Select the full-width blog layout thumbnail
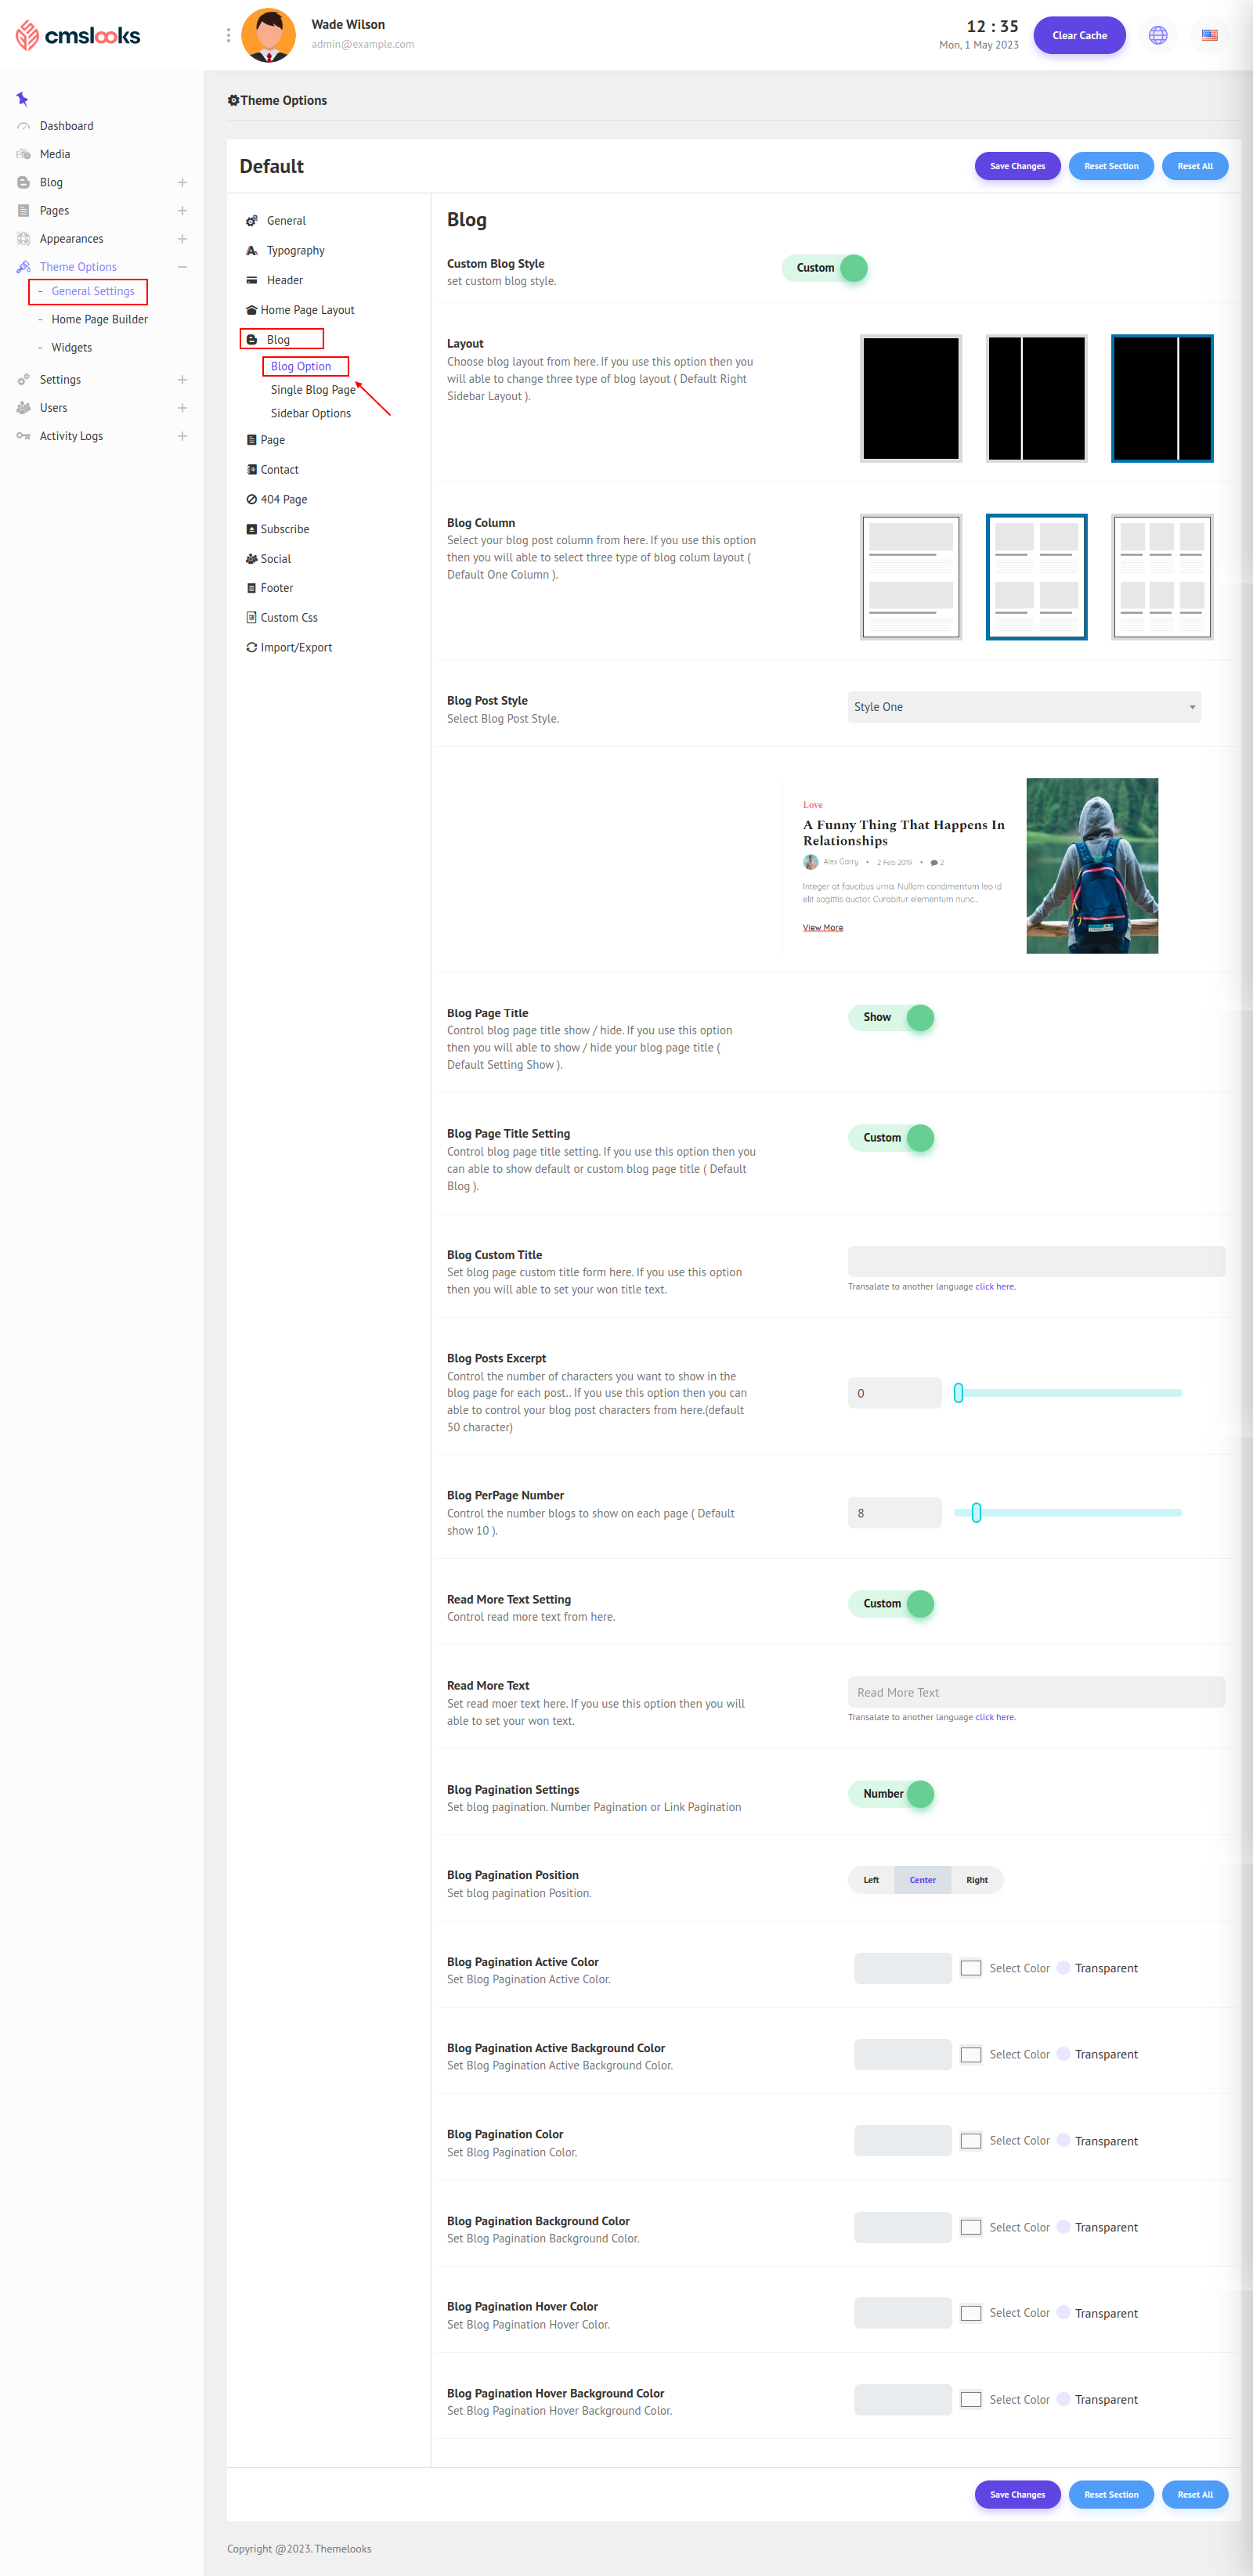1253x2576 pixels. point(910,398)
